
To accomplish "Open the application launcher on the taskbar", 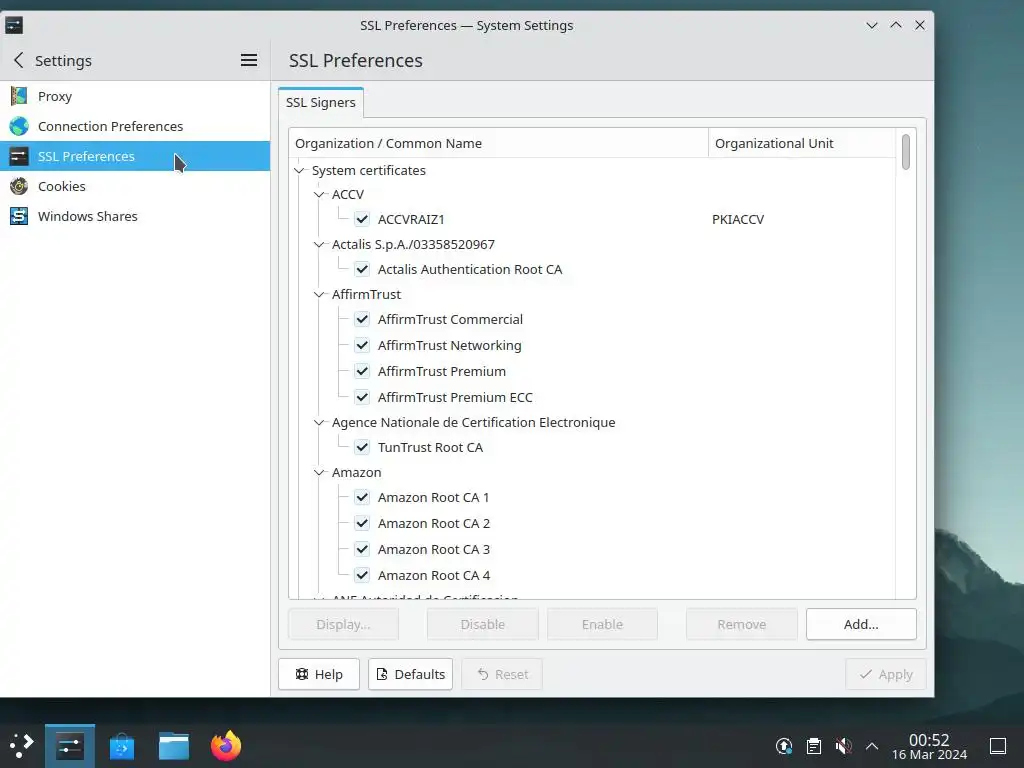I will (22, 746).
